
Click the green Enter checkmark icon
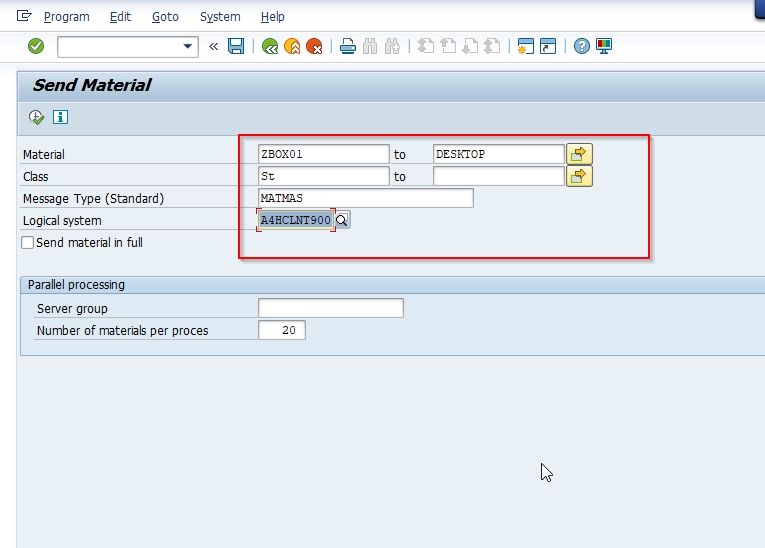36,46
